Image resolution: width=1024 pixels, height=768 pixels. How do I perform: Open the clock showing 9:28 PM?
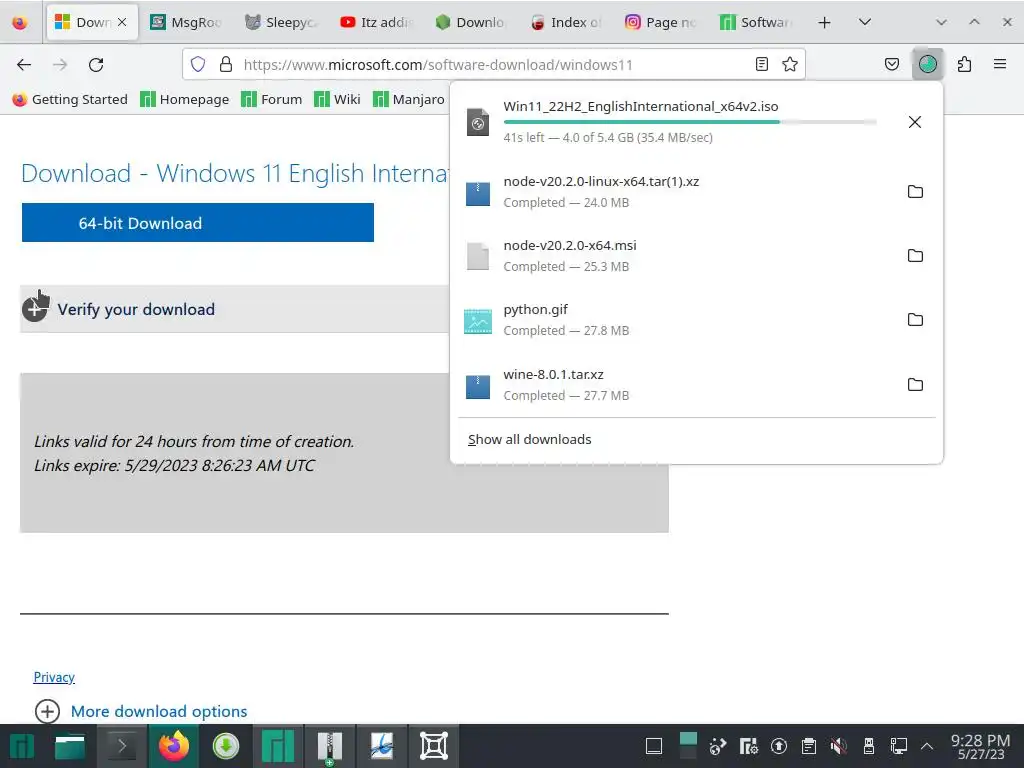[x=981, y=746]
